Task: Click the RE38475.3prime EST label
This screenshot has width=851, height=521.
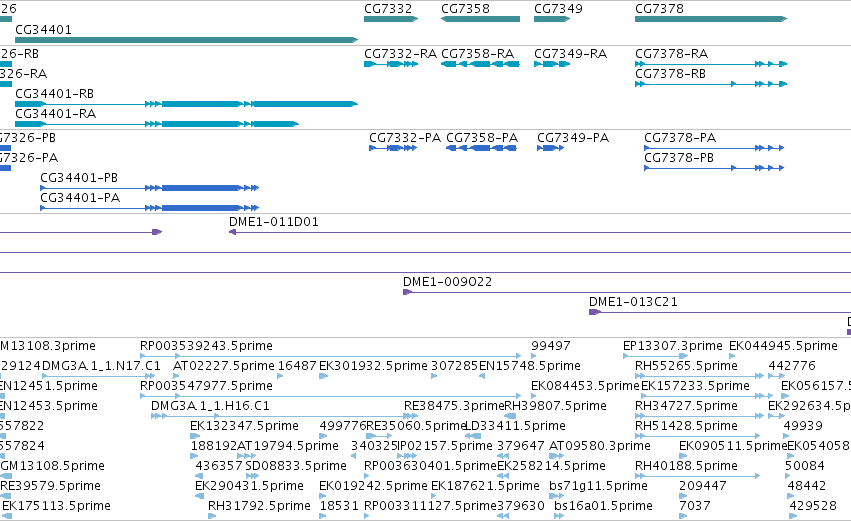Action: (454, 406)
